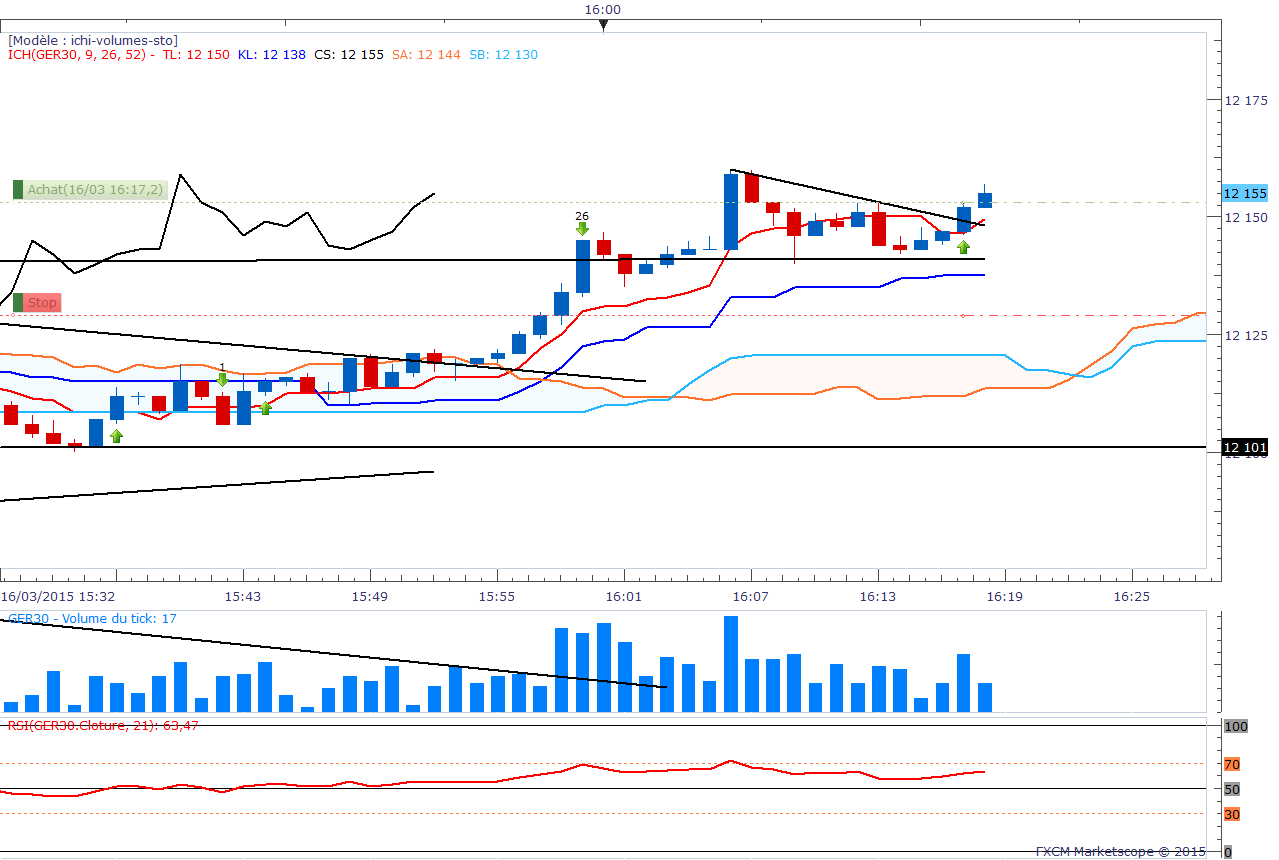Click the RSI 30 oversold level tag
This screenshot has height=860, width=1279.
(1232, 814)
